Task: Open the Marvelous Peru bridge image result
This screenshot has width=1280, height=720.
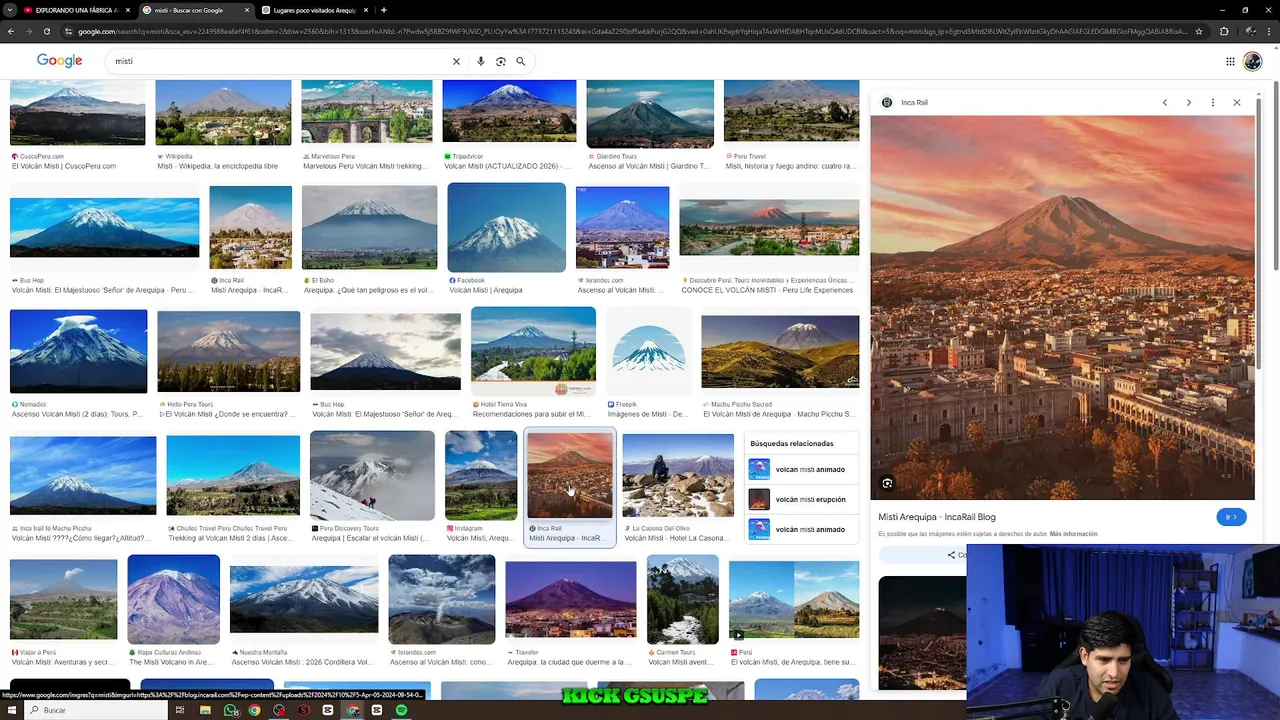Action: (x=367, y=112)
